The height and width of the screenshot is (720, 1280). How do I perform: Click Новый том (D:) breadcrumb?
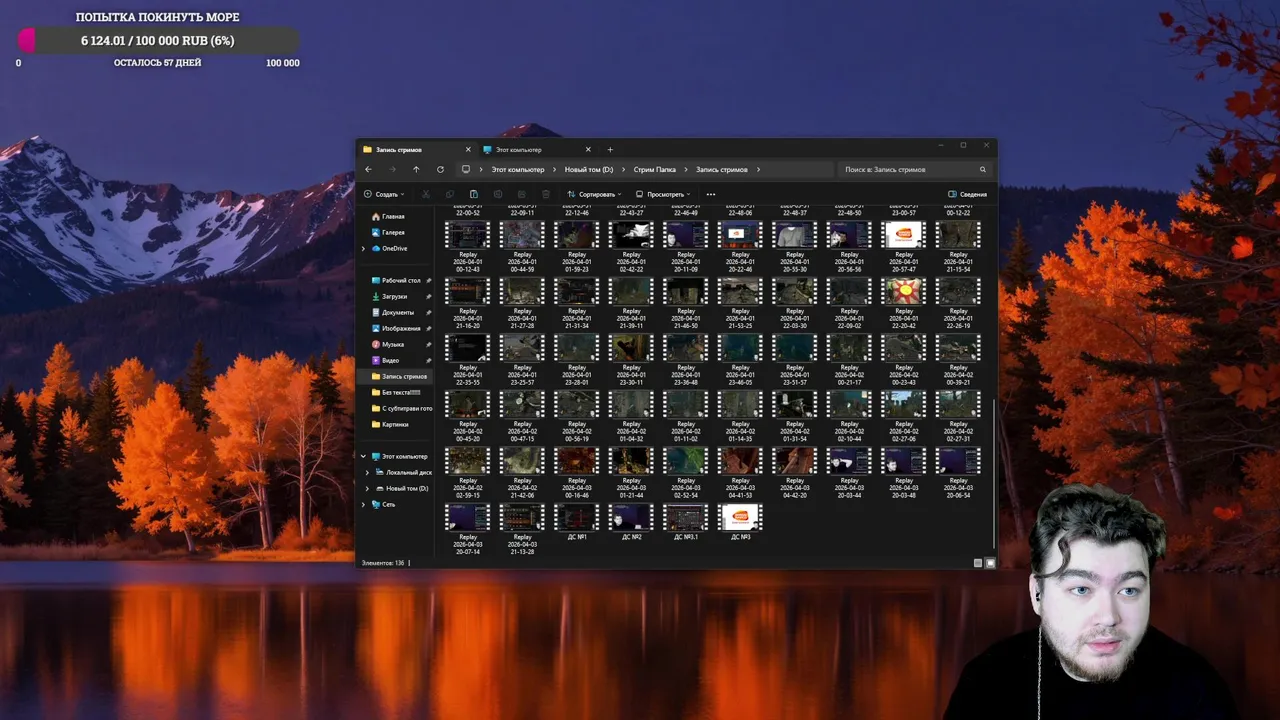click(x=589, y=169)
